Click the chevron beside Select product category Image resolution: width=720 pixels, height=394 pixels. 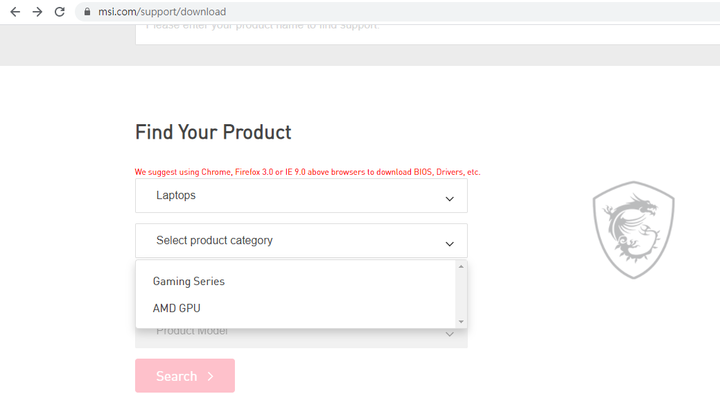(x=450, y=244)
